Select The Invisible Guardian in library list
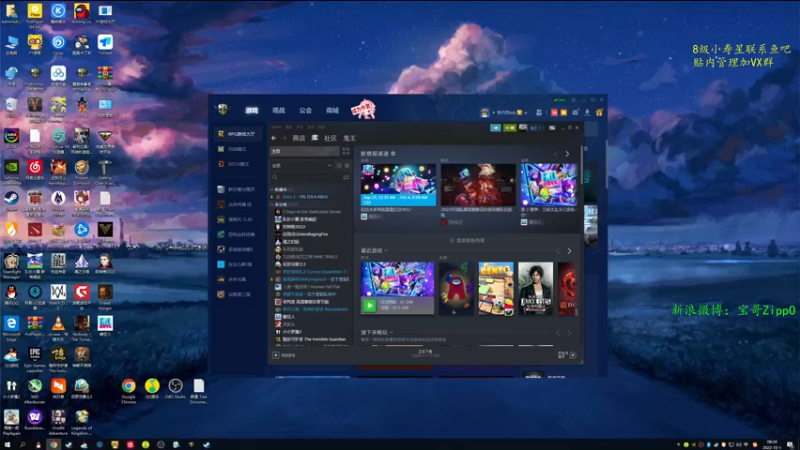The image size is (800, 450). click(x=311, y=339)
